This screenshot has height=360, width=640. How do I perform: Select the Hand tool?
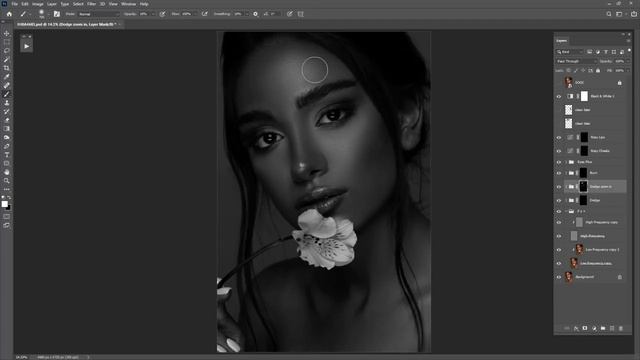pyautogui.click(x=7, y=172)
